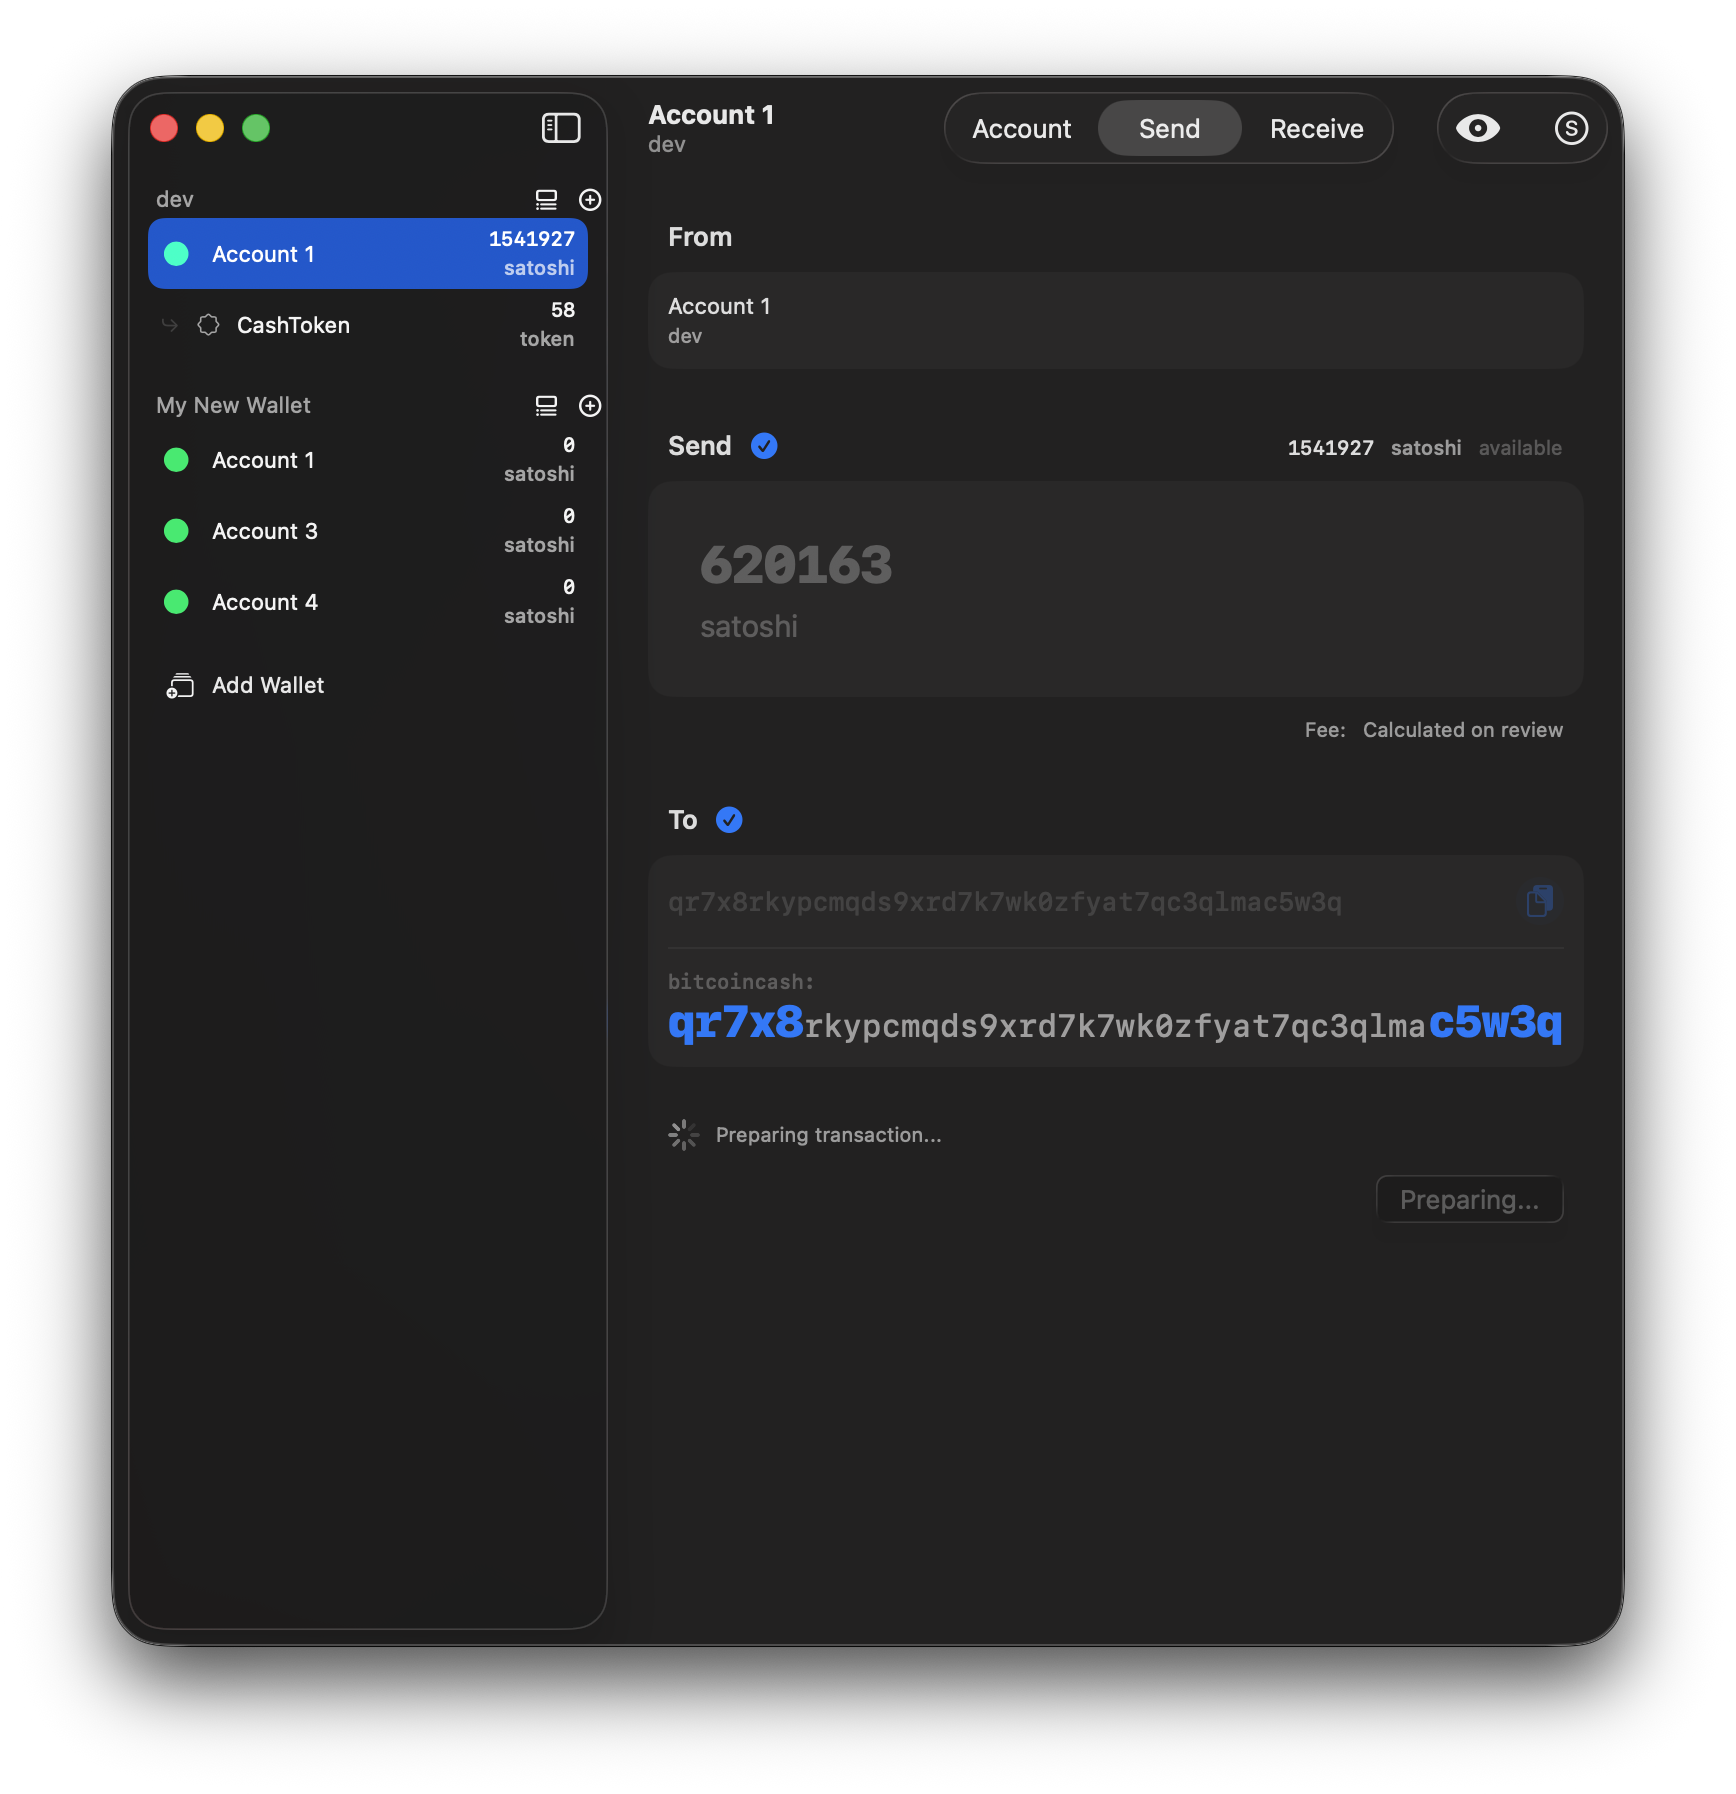The width and height of the screenshot is (1736, 1794).
Task: Select Account 4 in sidebar
Action: pos(368,602)
